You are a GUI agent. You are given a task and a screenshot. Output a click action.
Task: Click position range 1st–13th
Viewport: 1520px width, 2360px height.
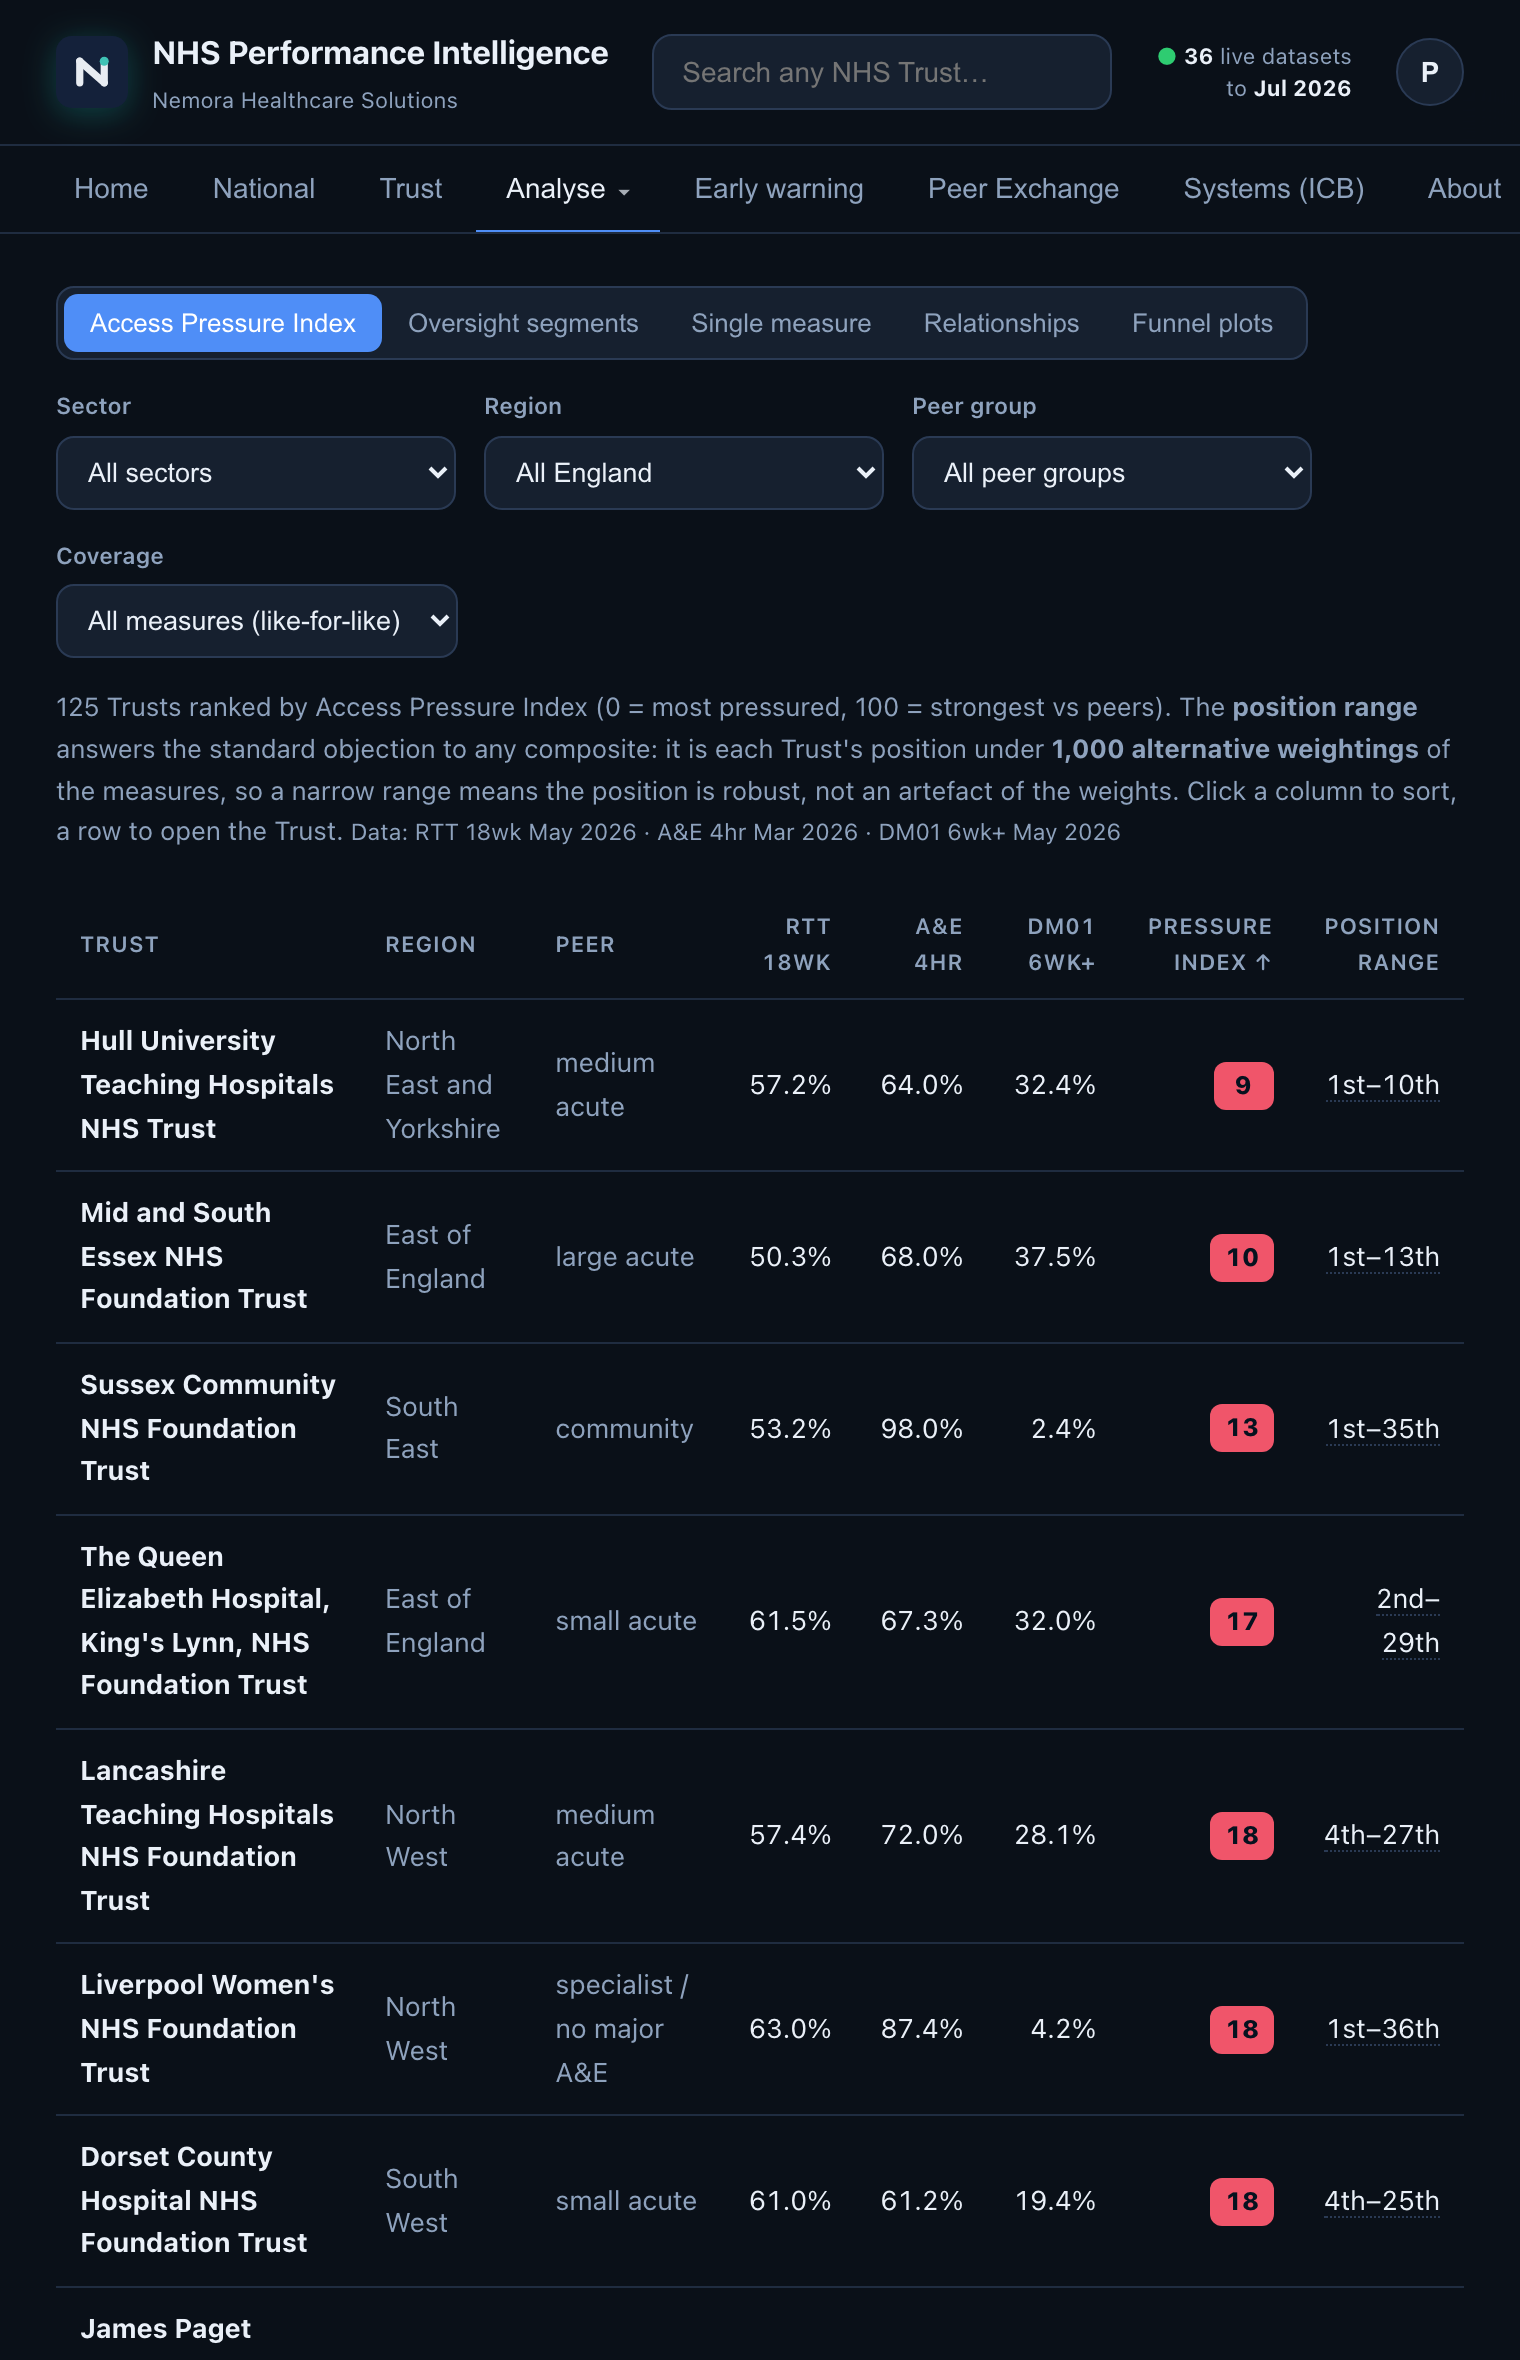pyautogui.click(x=1383, y=1257)
